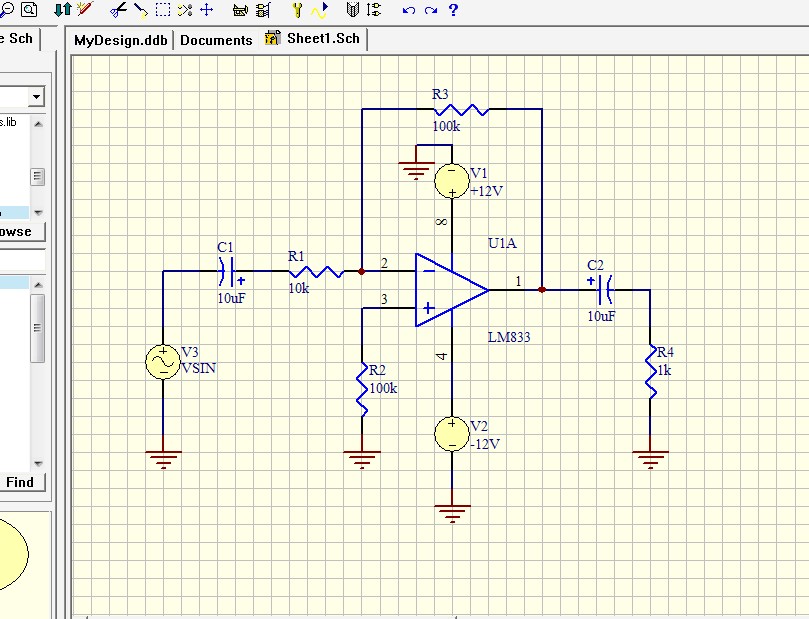Screen dimensions: 809x619
Task: Click the yellow wrench setup icon
Action: pos(297,9)
